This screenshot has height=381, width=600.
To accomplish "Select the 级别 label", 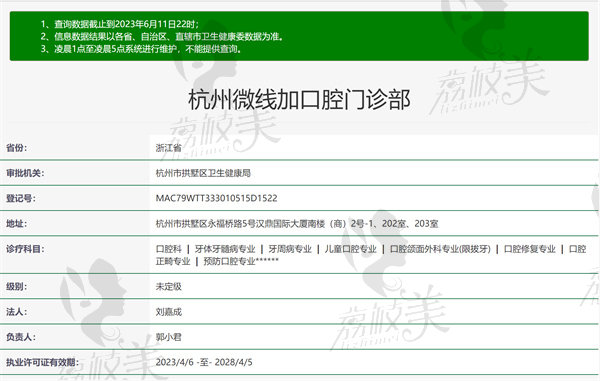I will tap(16, 286).
